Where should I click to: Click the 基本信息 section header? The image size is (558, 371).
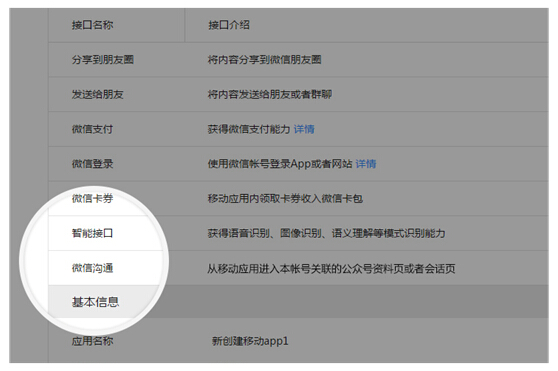point(95,302)
